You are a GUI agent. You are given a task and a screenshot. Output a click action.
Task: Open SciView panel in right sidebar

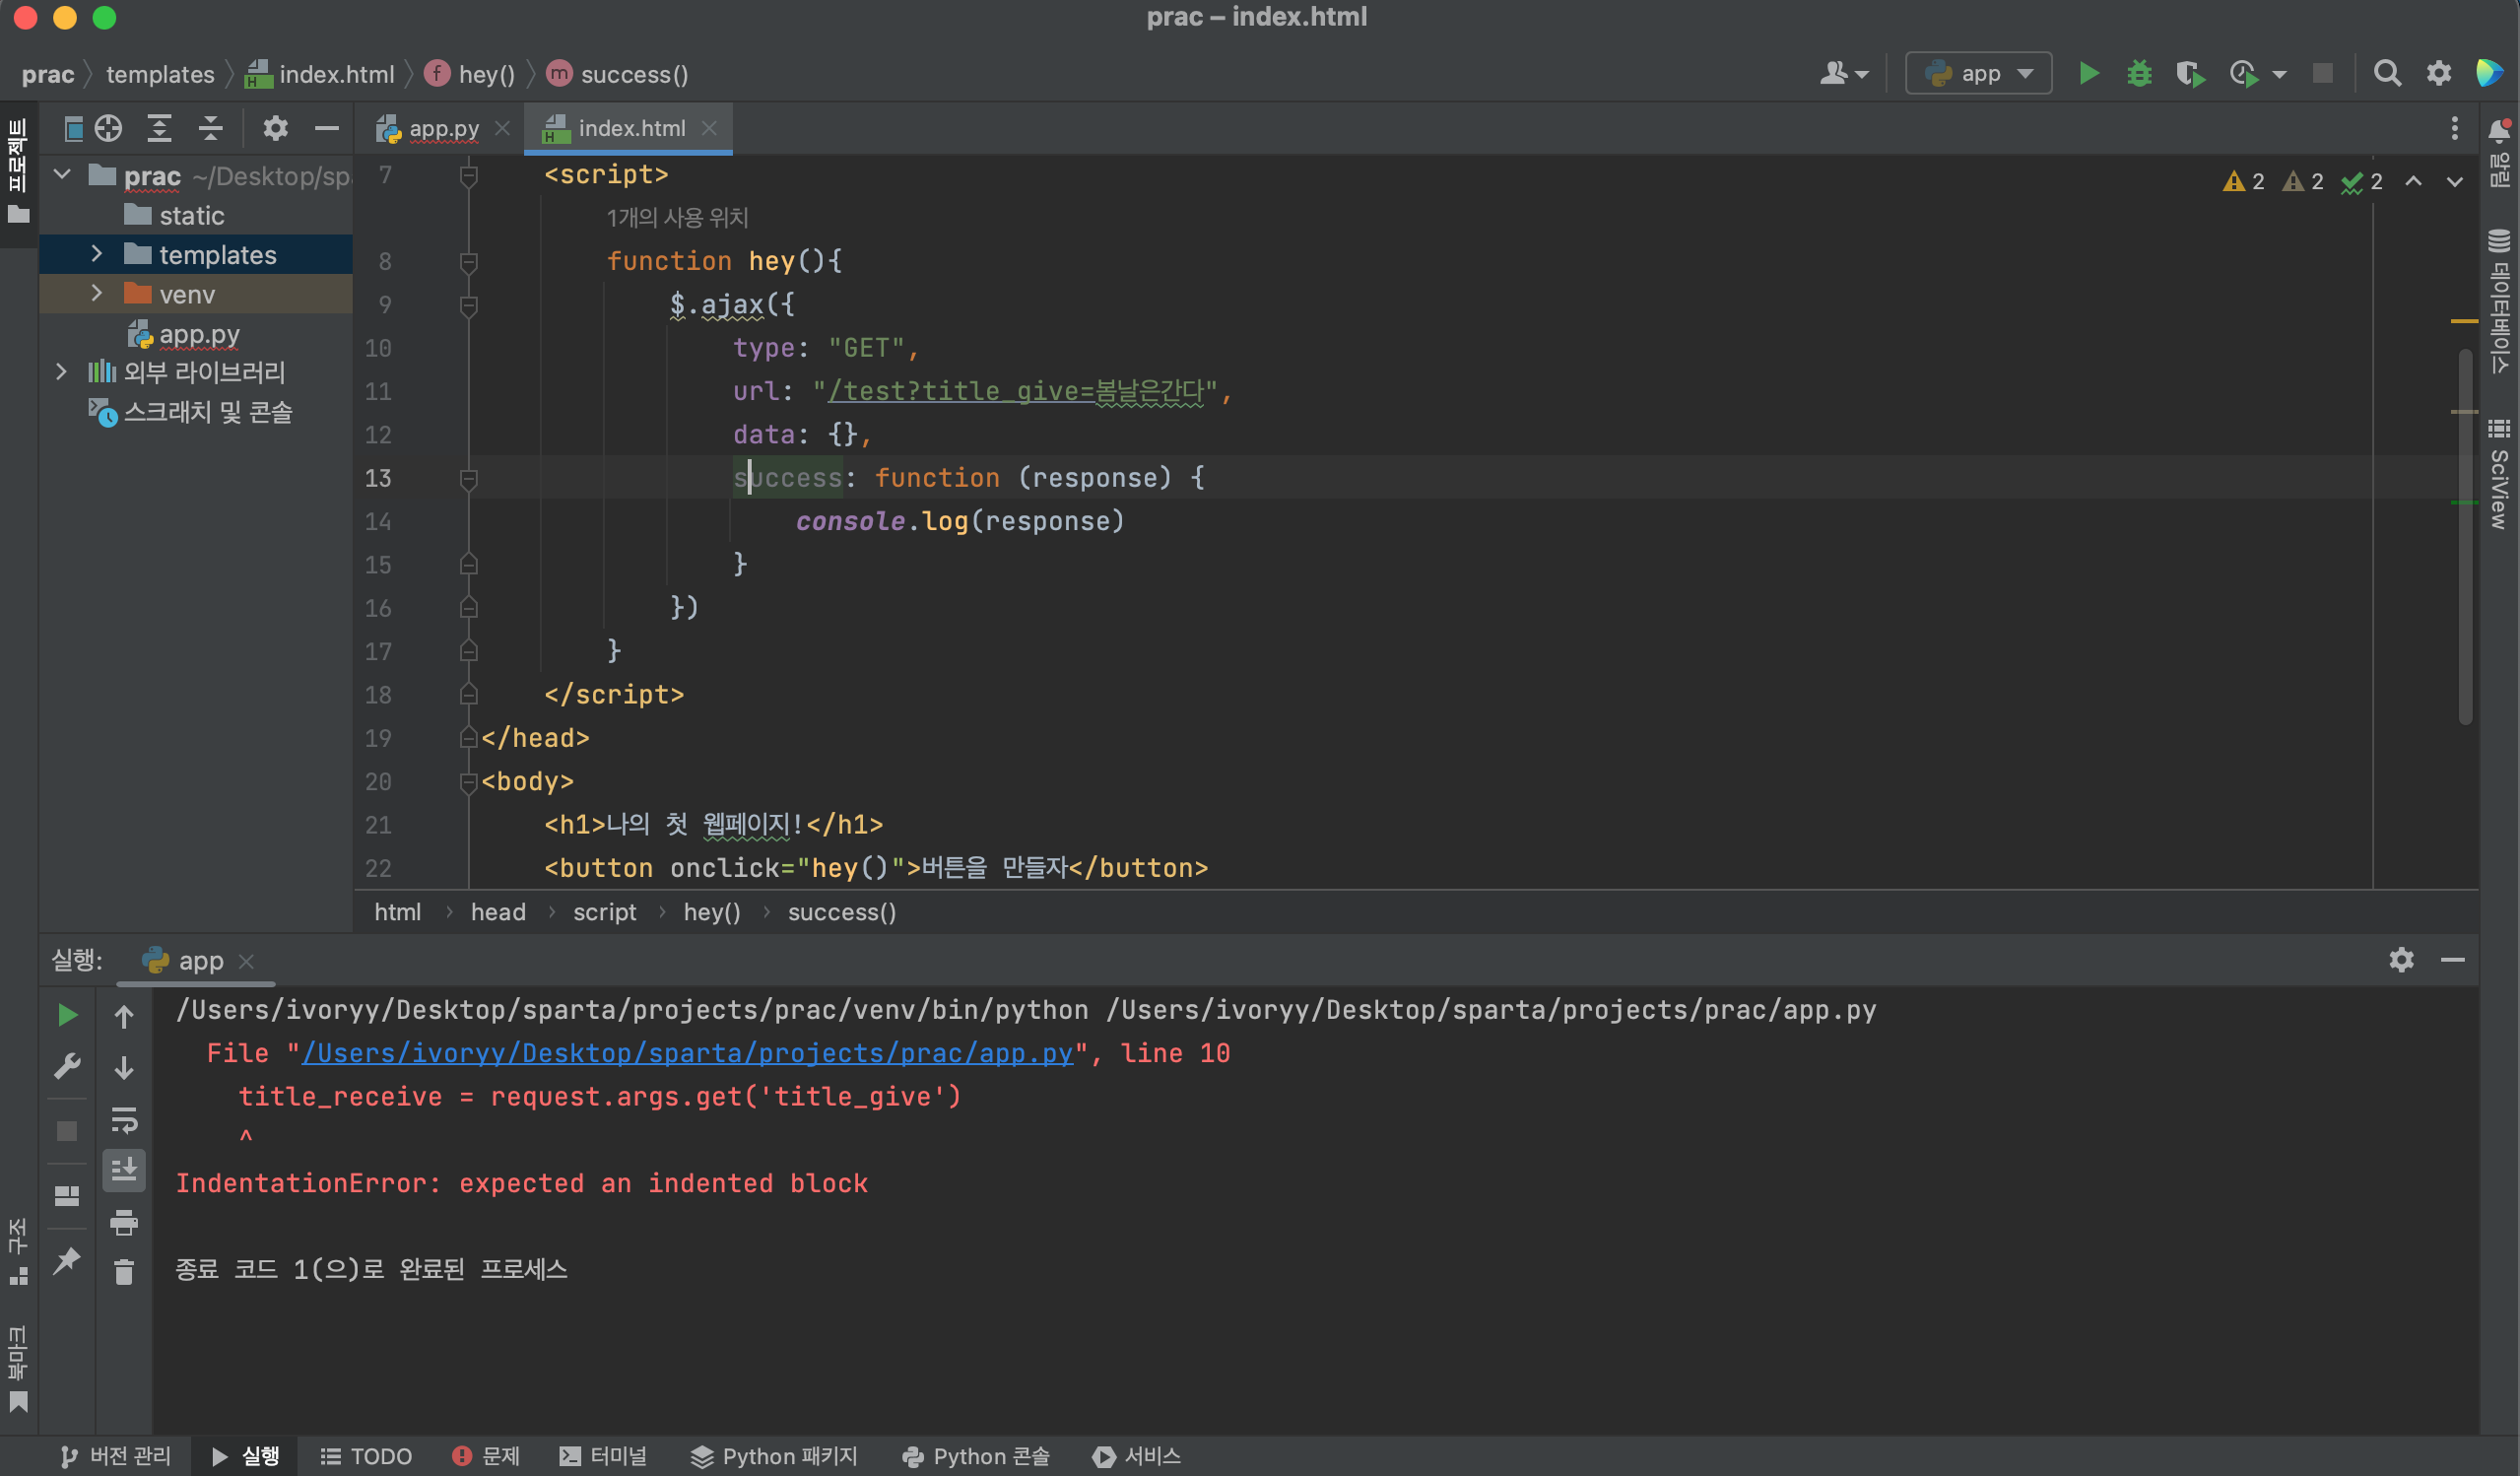(2499, 475)
